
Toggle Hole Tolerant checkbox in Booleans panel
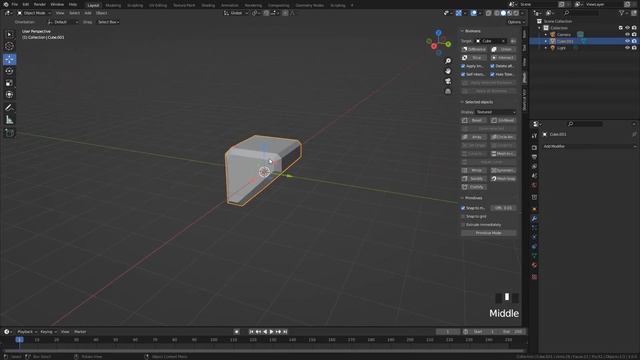492,74
